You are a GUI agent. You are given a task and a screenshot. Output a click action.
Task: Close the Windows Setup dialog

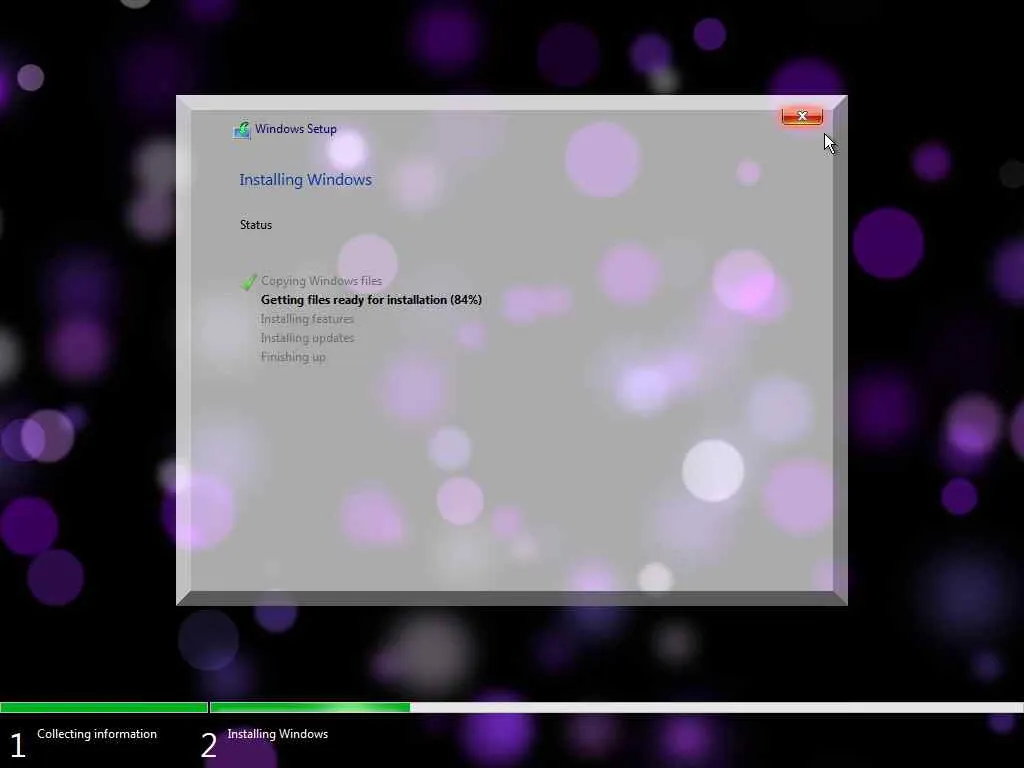tap(802, 116)
